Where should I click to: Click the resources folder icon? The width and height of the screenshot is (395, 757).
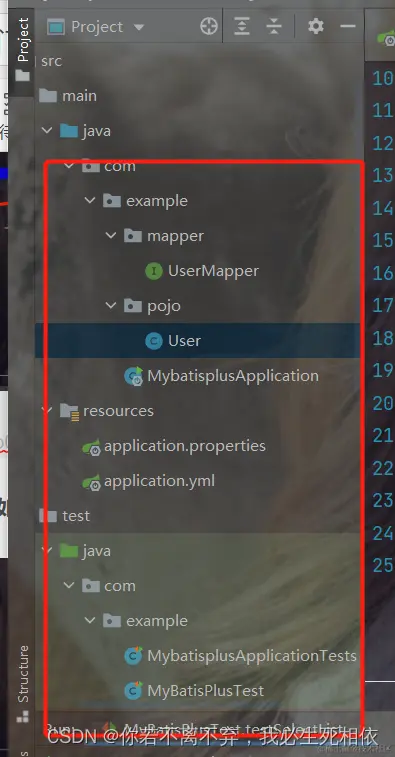[x=70, y=411]
